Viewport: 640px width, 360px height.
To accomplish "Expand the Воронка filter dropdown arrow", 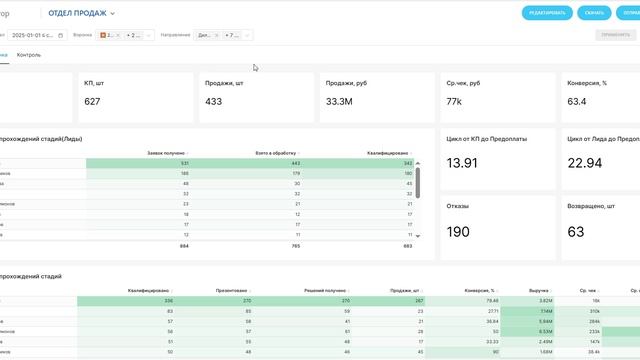I will (149, 36).
